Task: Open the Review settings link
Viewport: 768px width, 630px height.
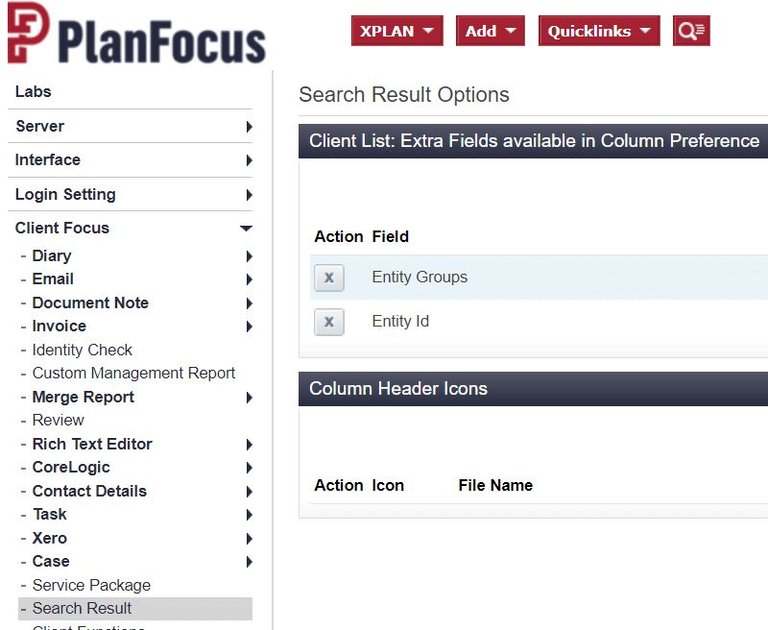Action: pyautogui.click(x=58, y=420)
